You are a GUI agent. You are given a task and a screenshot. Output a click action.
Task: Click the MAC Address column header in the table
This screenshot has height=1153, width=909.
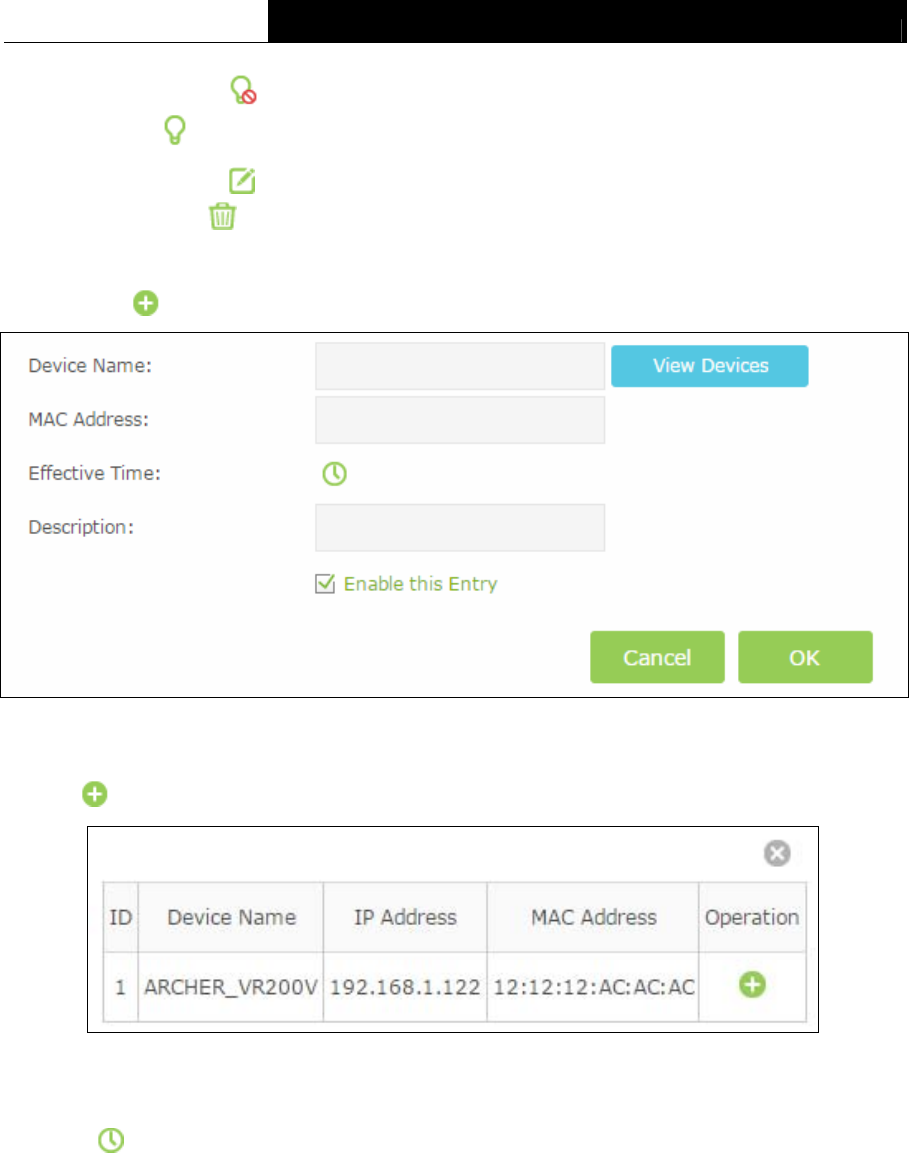pos(593,917)
